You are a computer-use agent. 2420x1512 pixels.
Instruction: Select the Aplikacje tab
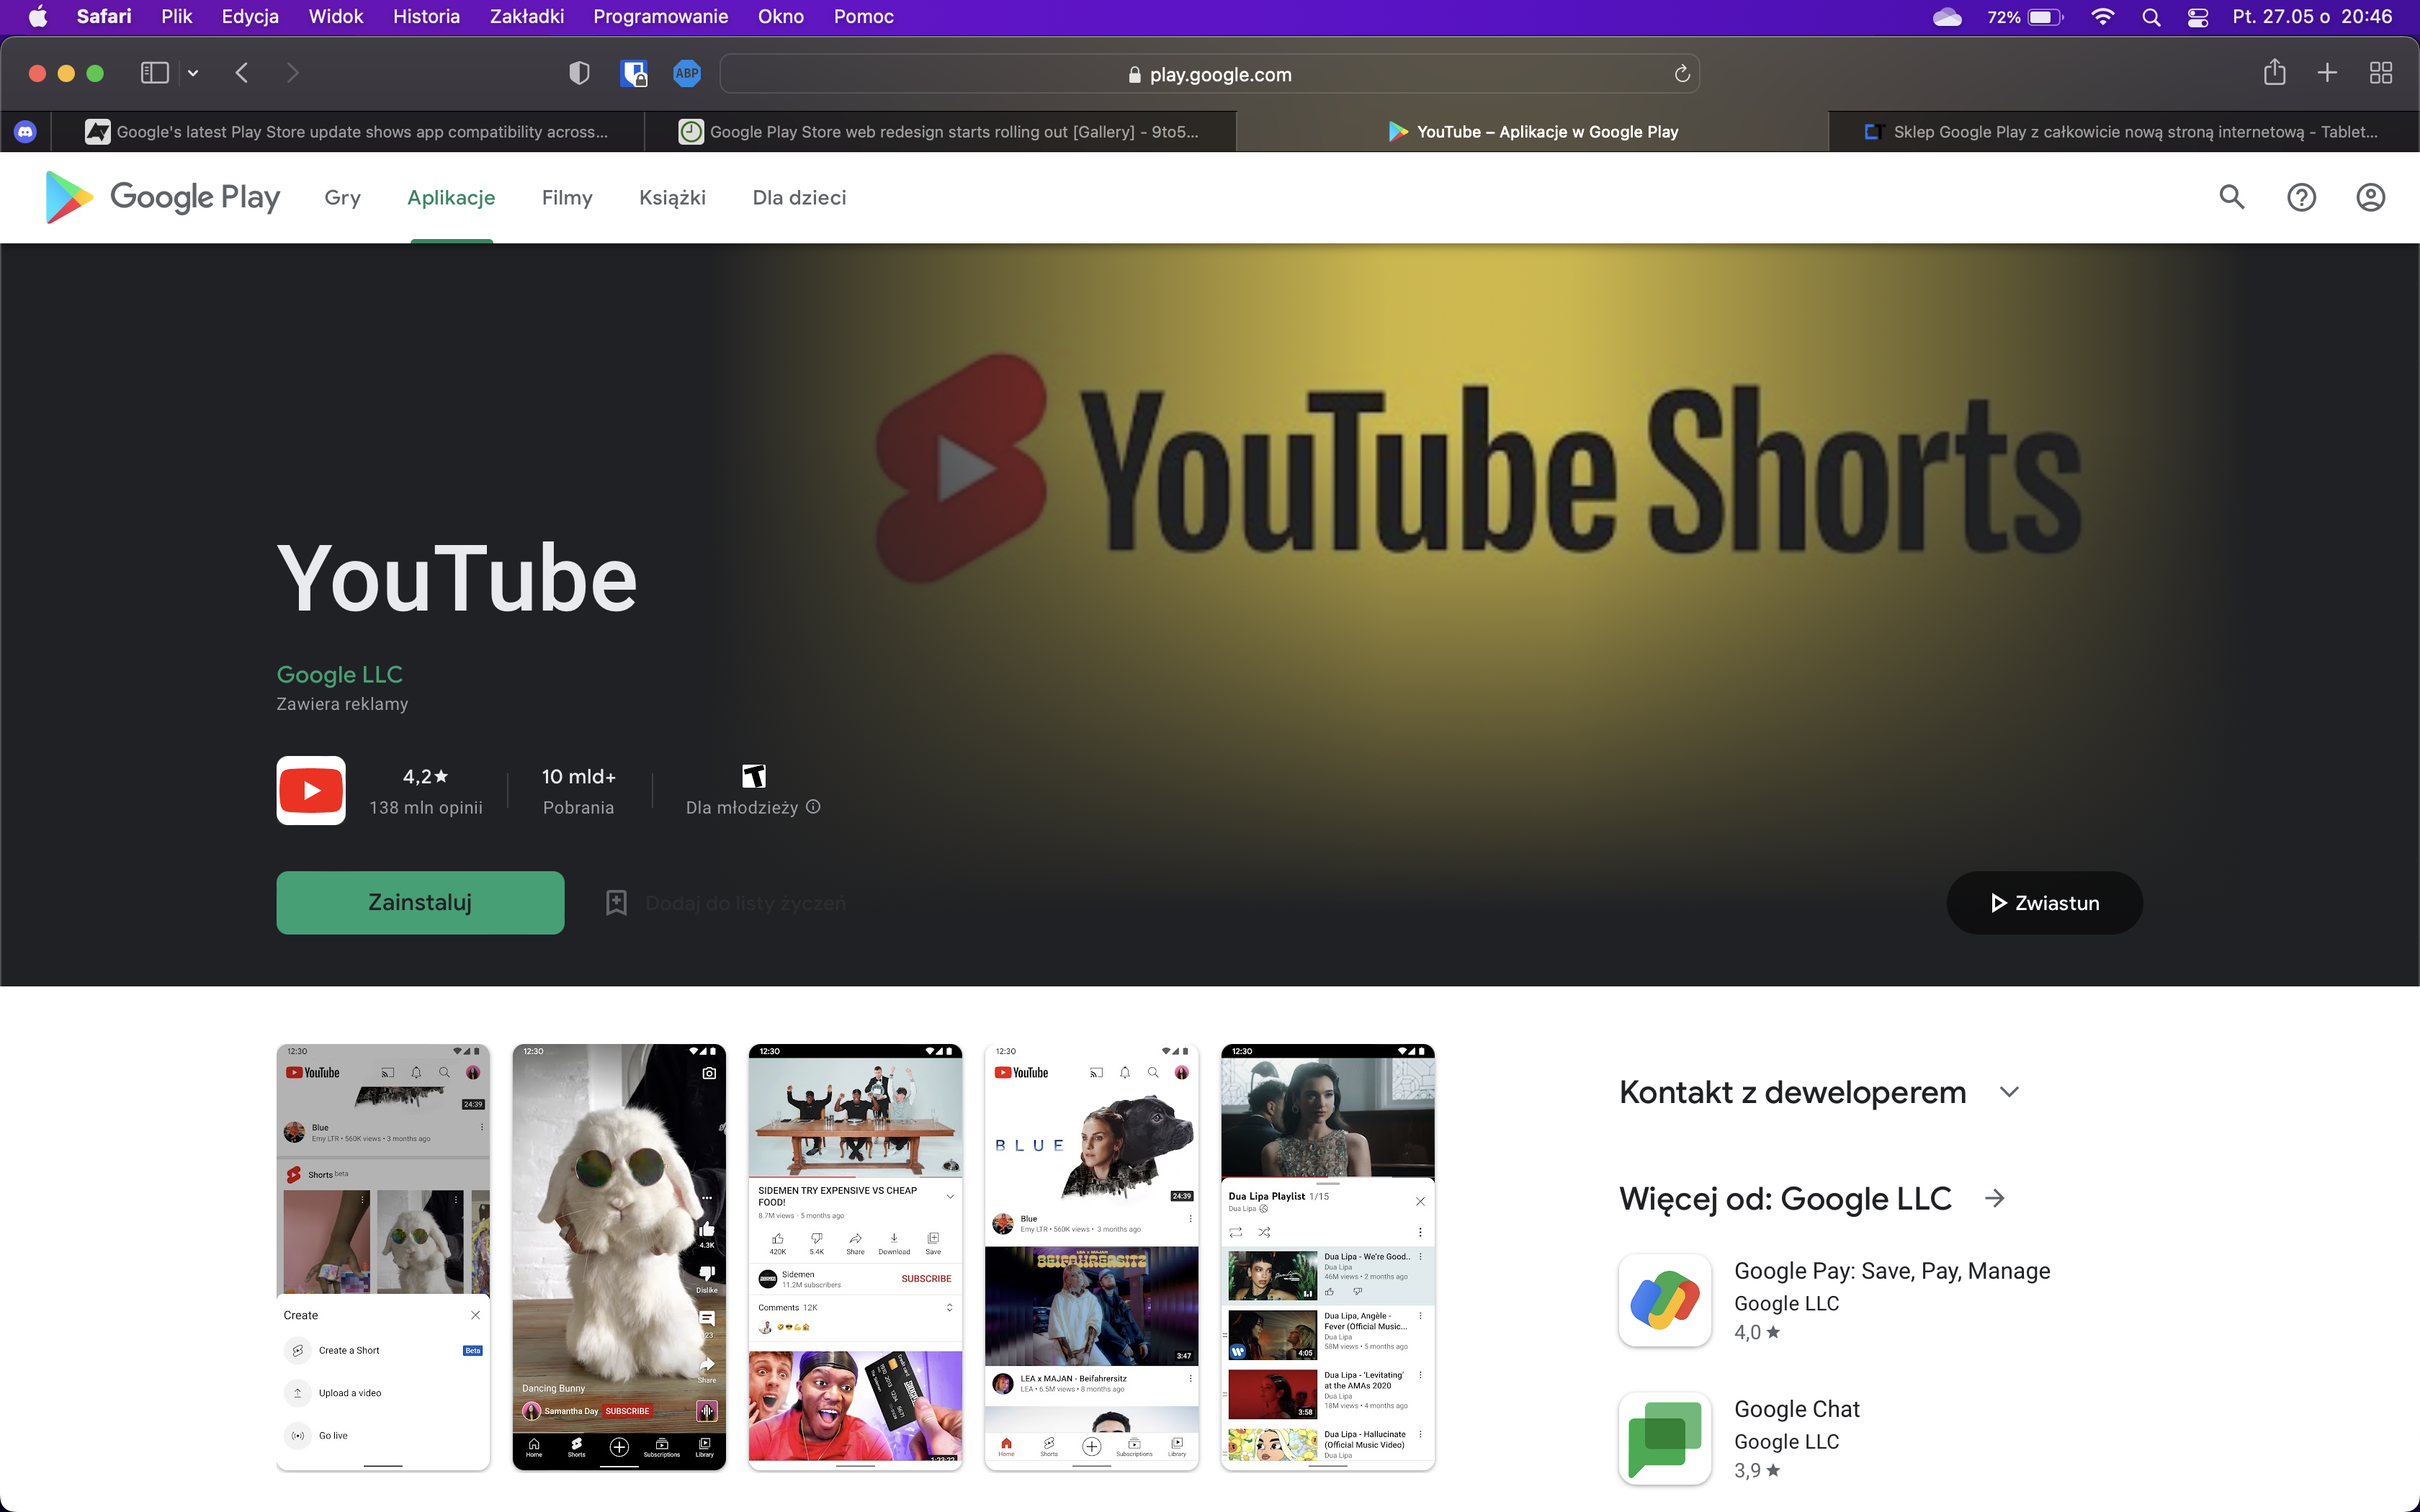[x=451, y=197]
